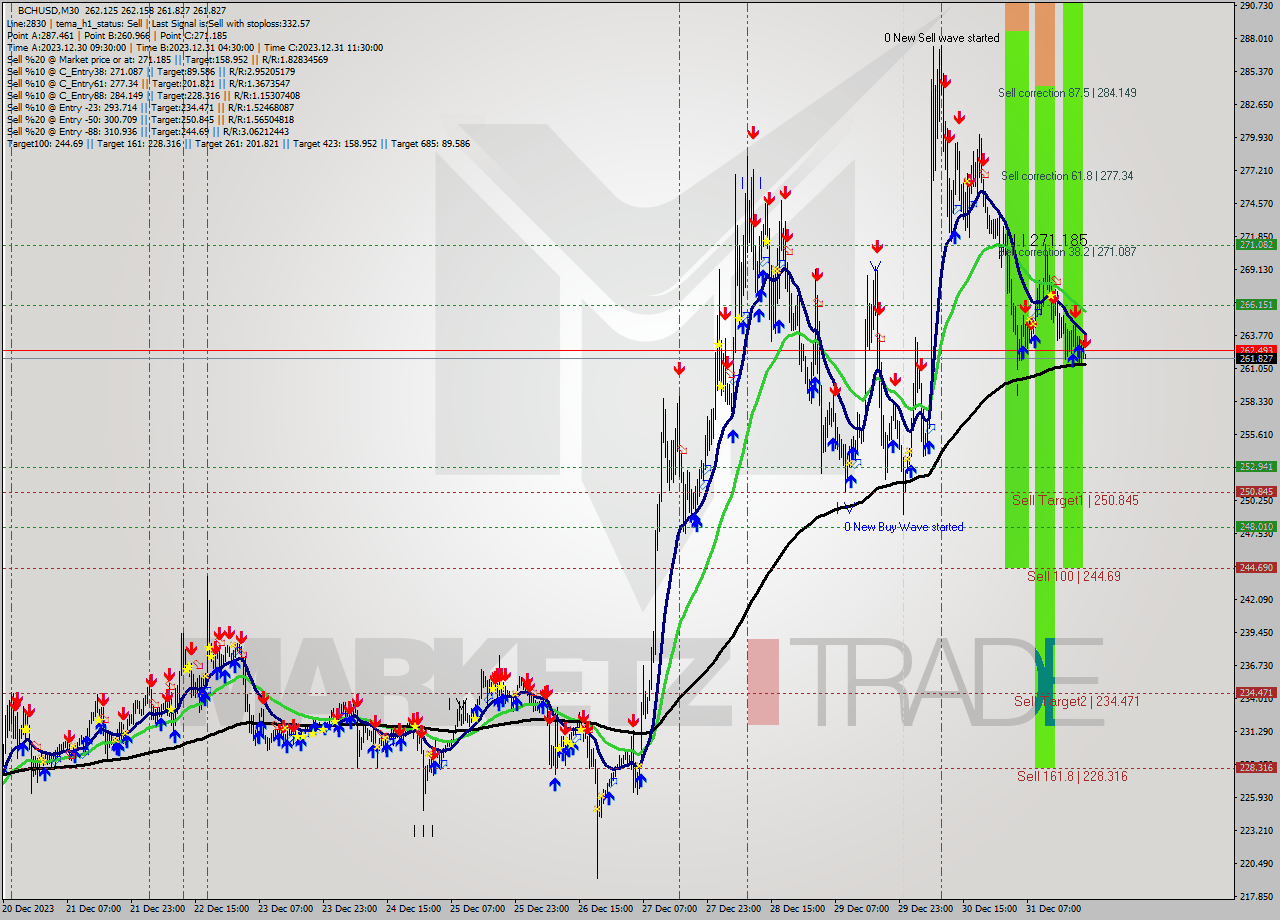Click the 290.730 price axis value
The width and height of the screenshot is (1280, 920).
(x=1256, y=6)
